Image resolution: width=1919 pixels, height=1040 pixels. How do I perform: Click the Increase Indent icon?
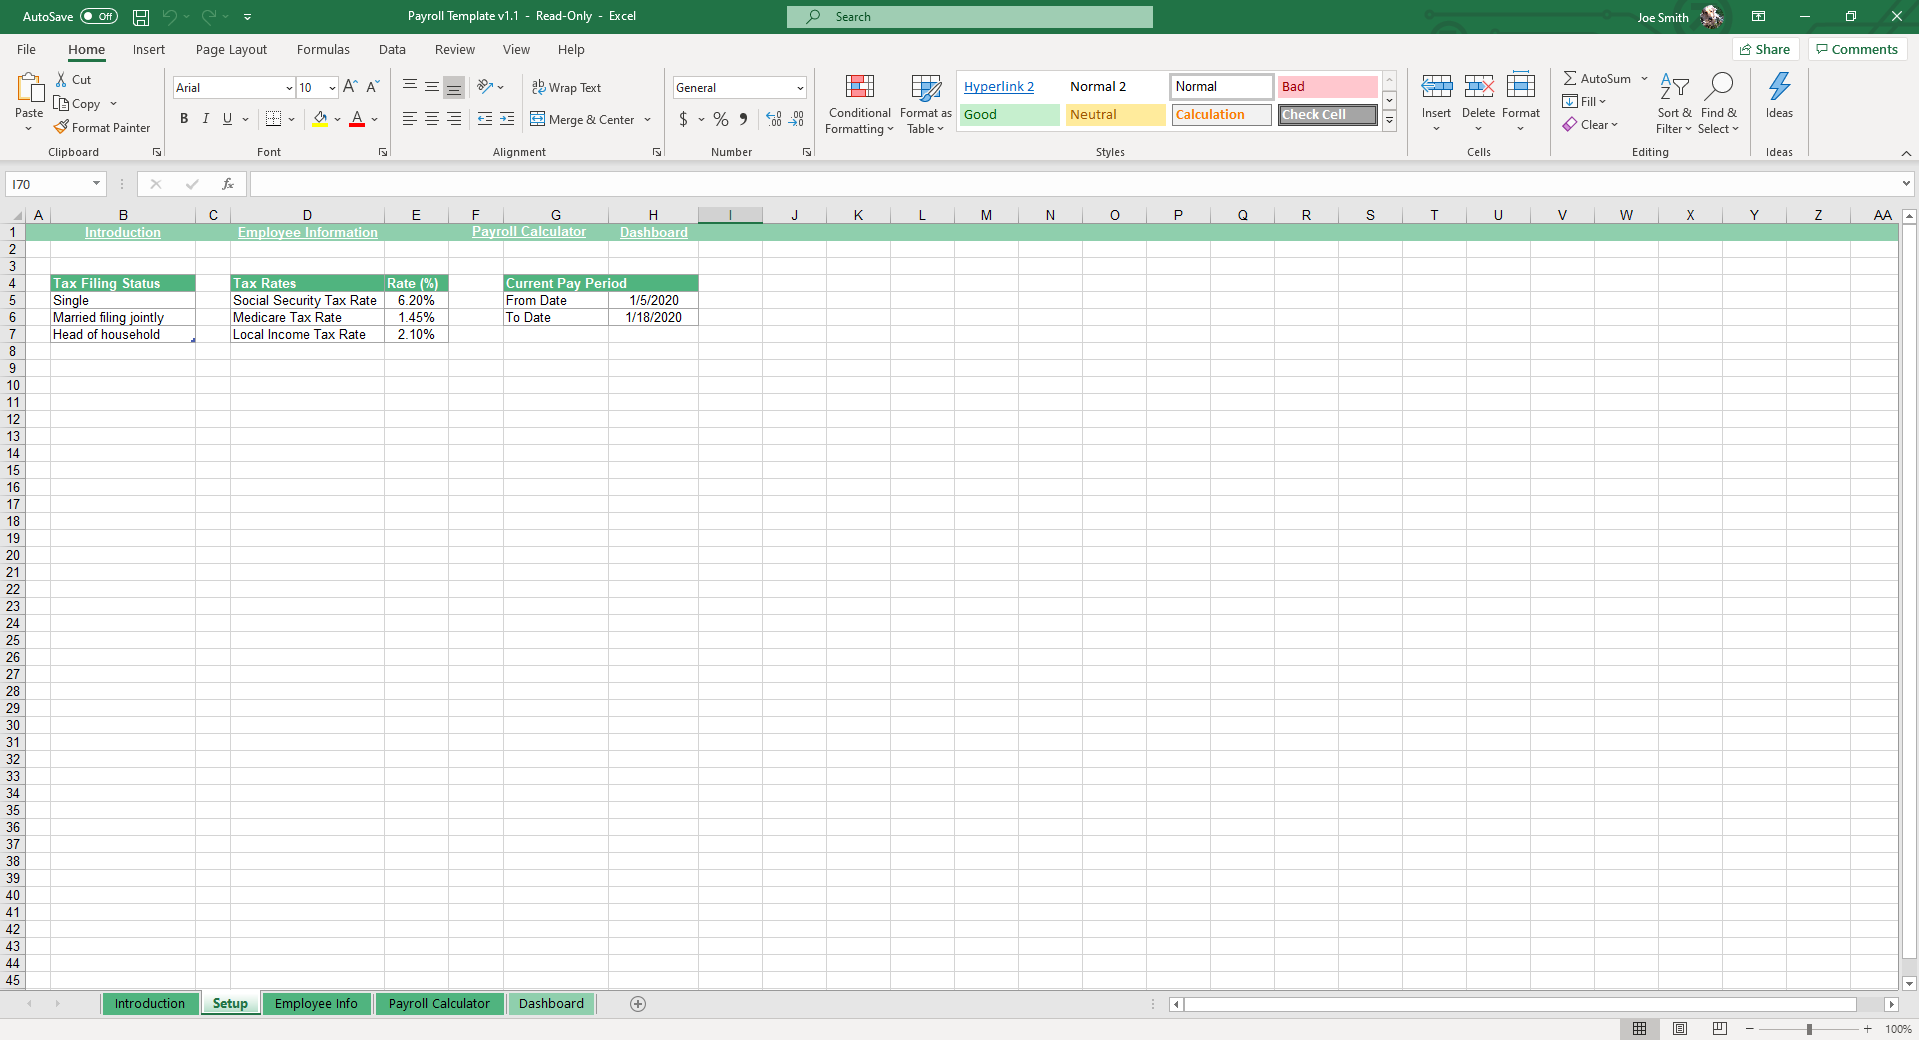pyautogui.click(x=507, y=119)
